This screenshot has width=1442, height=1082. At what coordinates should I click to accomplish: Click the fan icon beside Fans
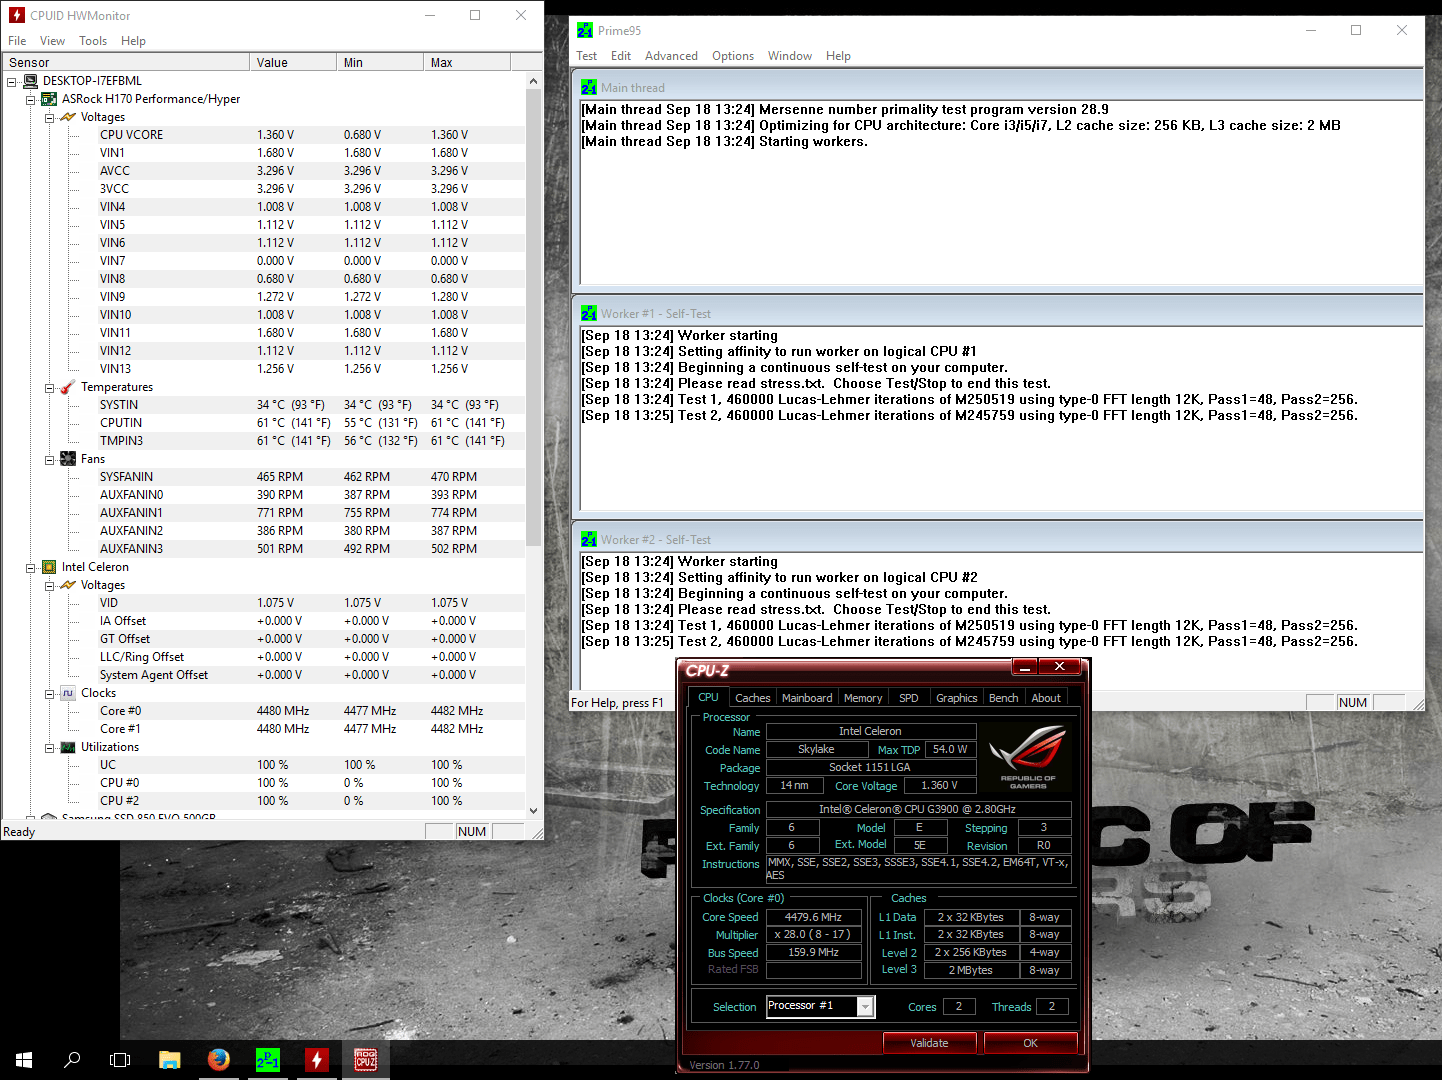point(68,459)
